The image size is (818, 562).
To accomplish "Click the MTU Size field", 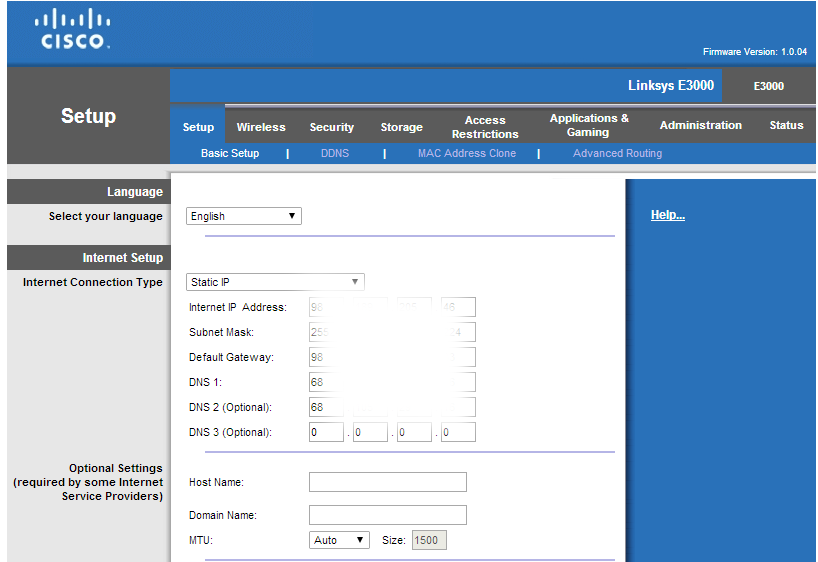I will tap(429, 540).
